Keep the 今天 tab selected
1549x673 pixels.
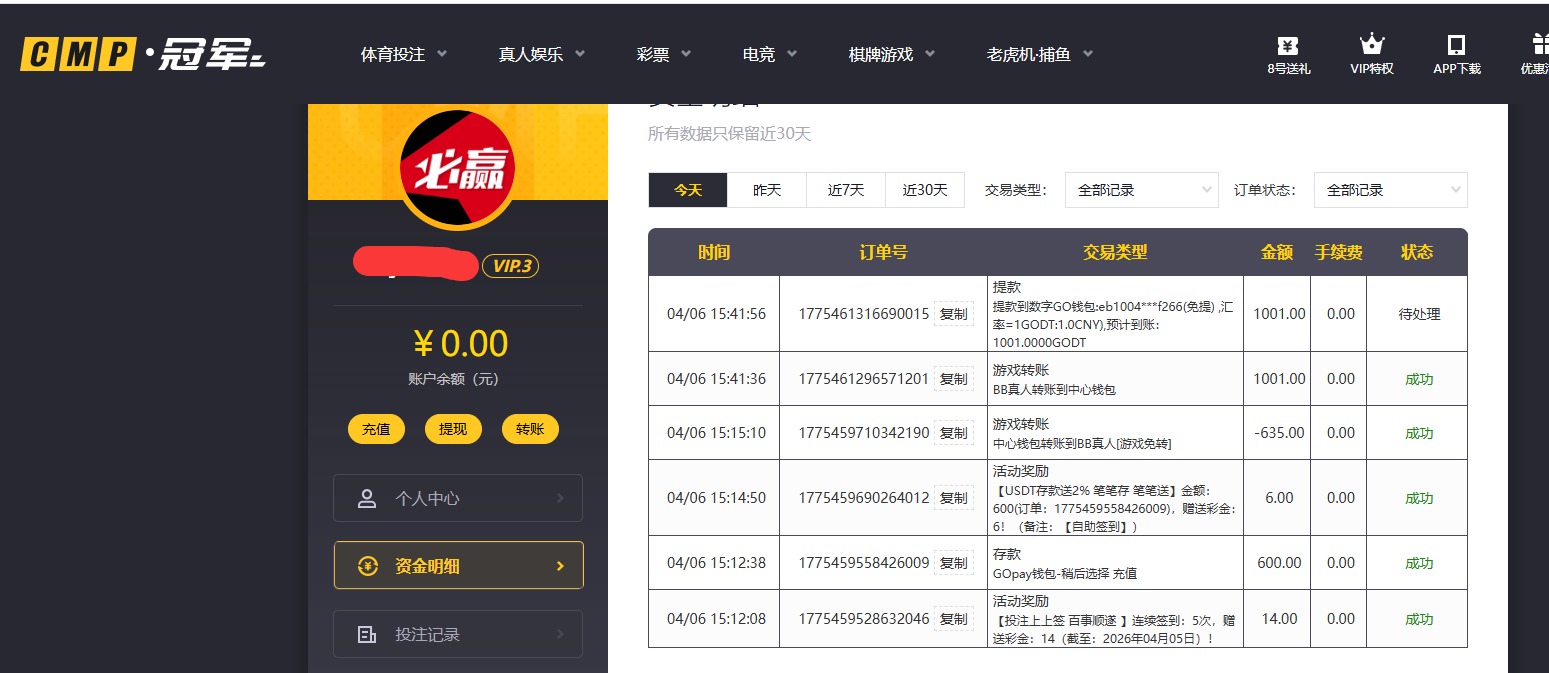[x=687, y=189]
